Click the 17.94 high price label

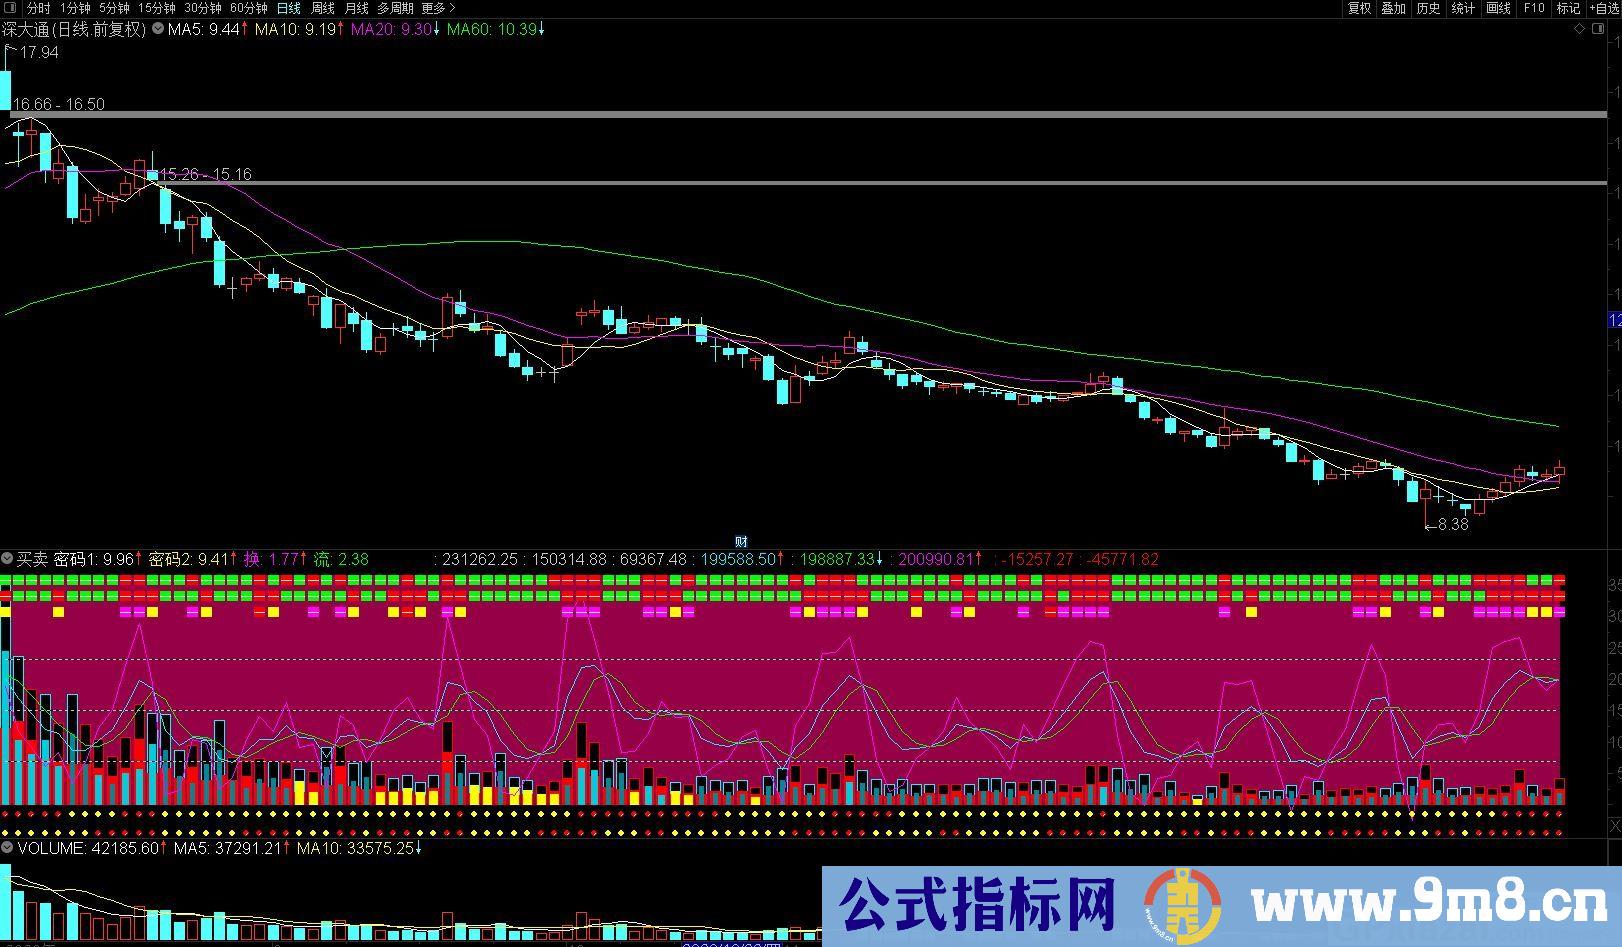click(39, 52)
